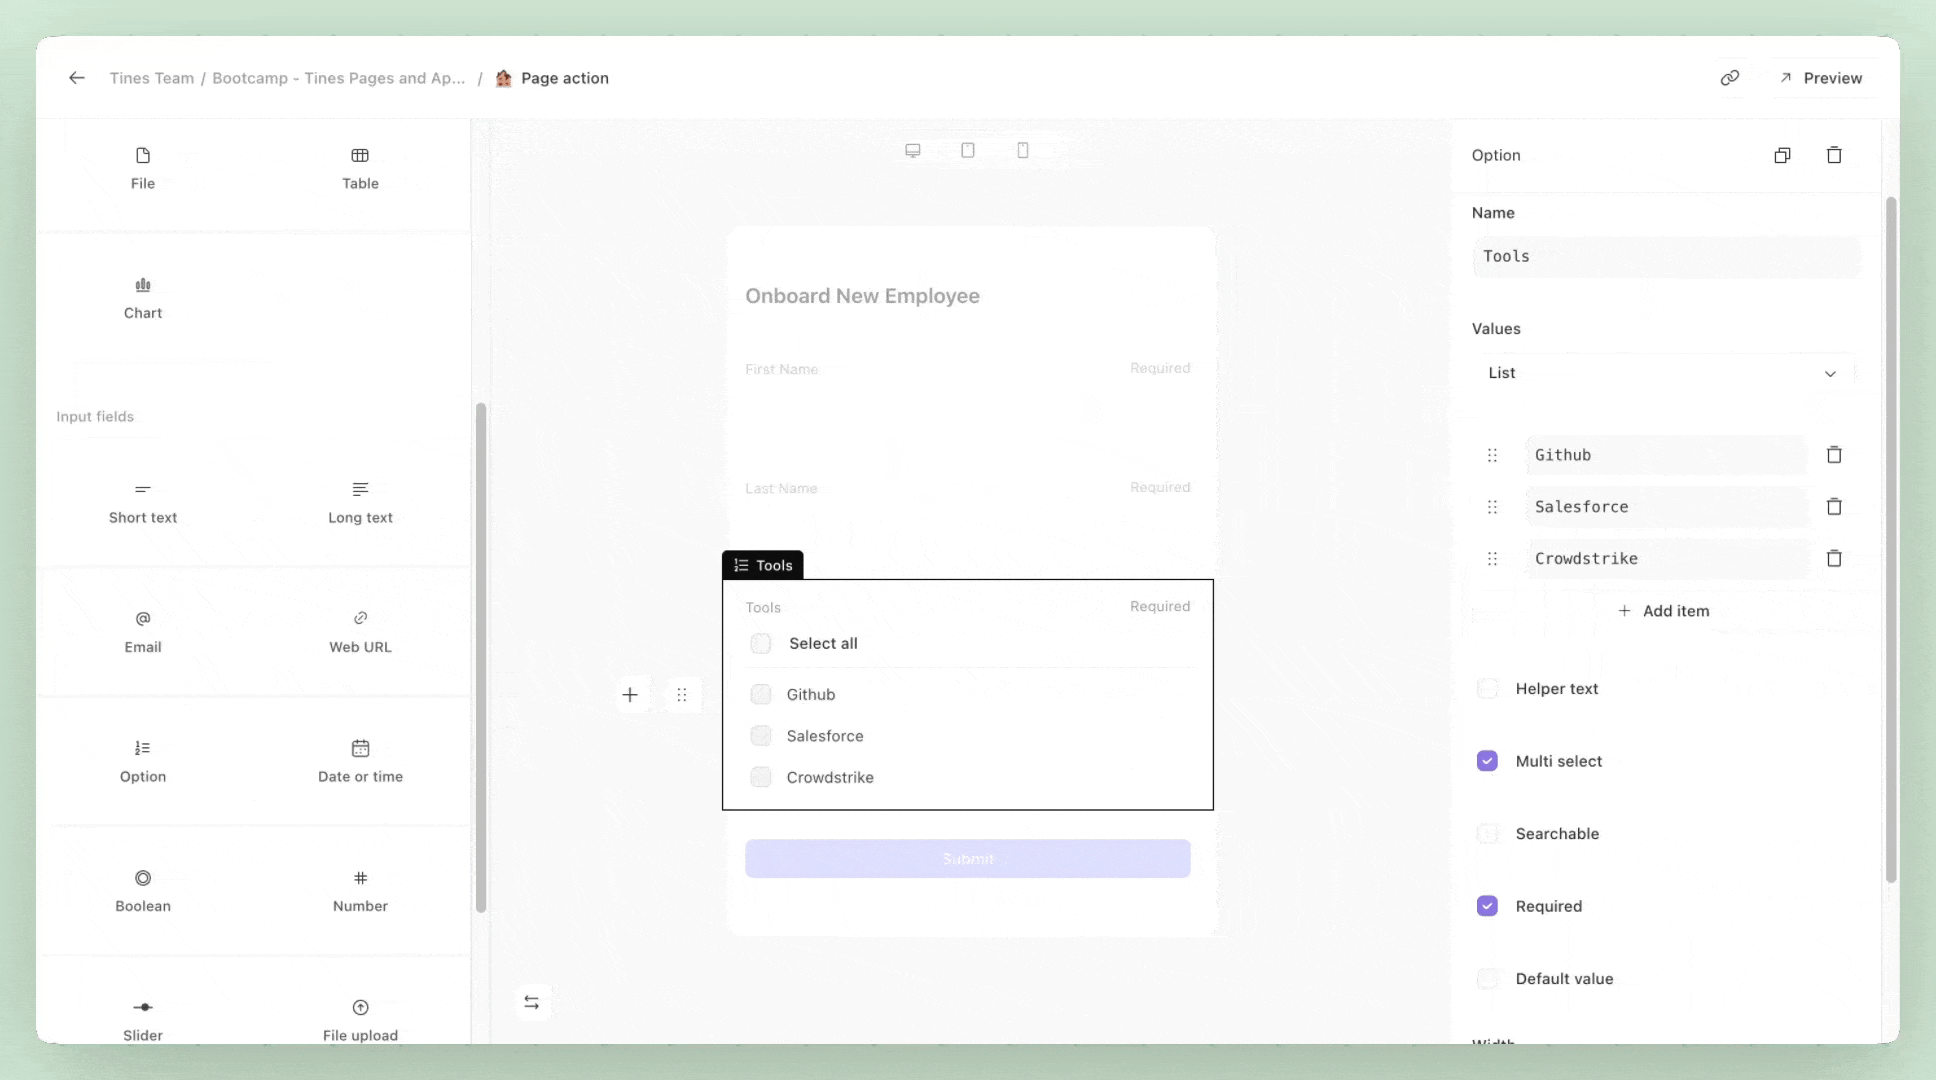
Task: Uncheck the Multi select checkbox
Action: coord(1487,761)
